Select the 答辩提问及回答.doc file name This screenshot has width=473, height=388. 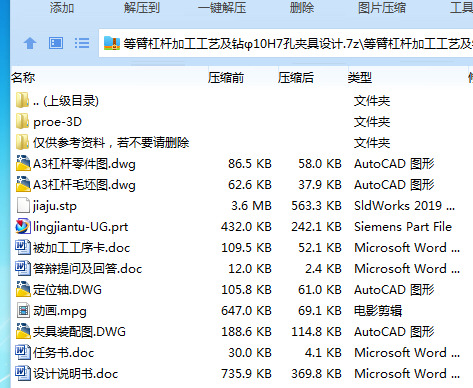point(88,269)
